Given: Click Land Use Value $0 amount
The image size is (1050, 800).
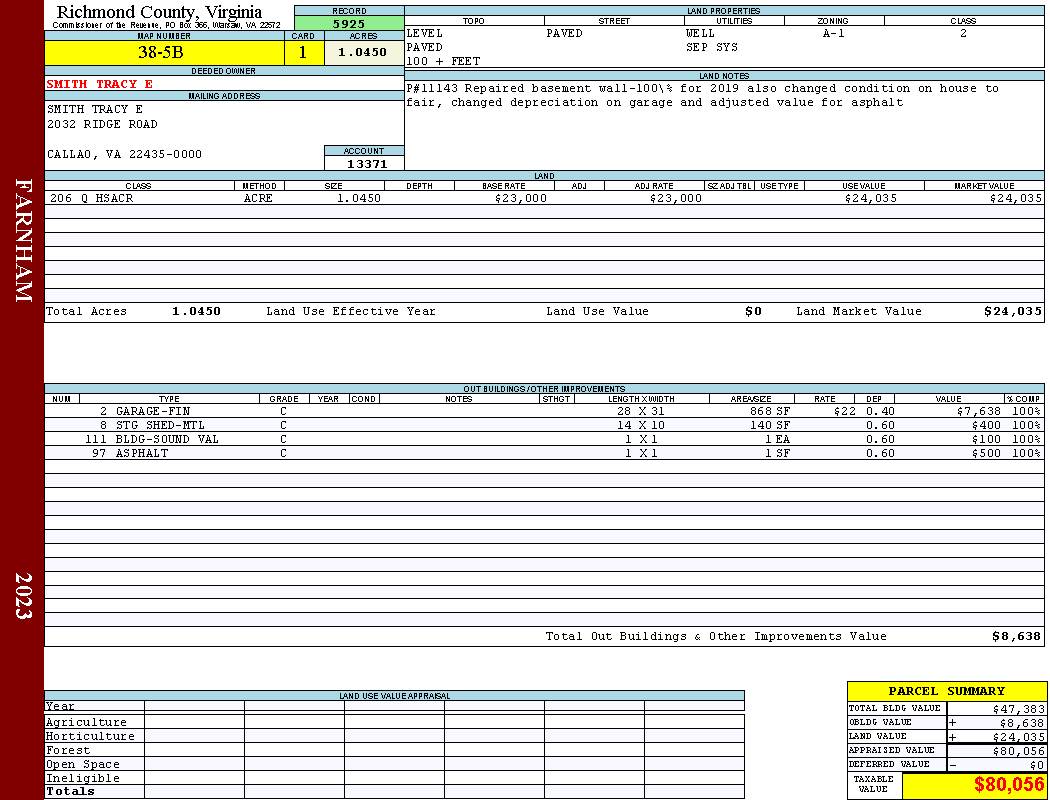Looking at the screenshot, I should pyautogui.click(x=753, y=311).
